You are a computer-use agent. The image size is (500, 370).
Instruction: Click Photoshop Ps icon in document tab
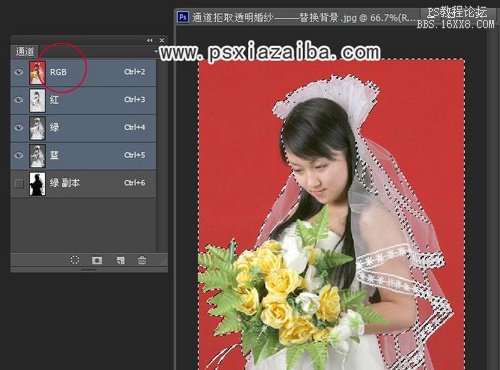coord(183,17)
